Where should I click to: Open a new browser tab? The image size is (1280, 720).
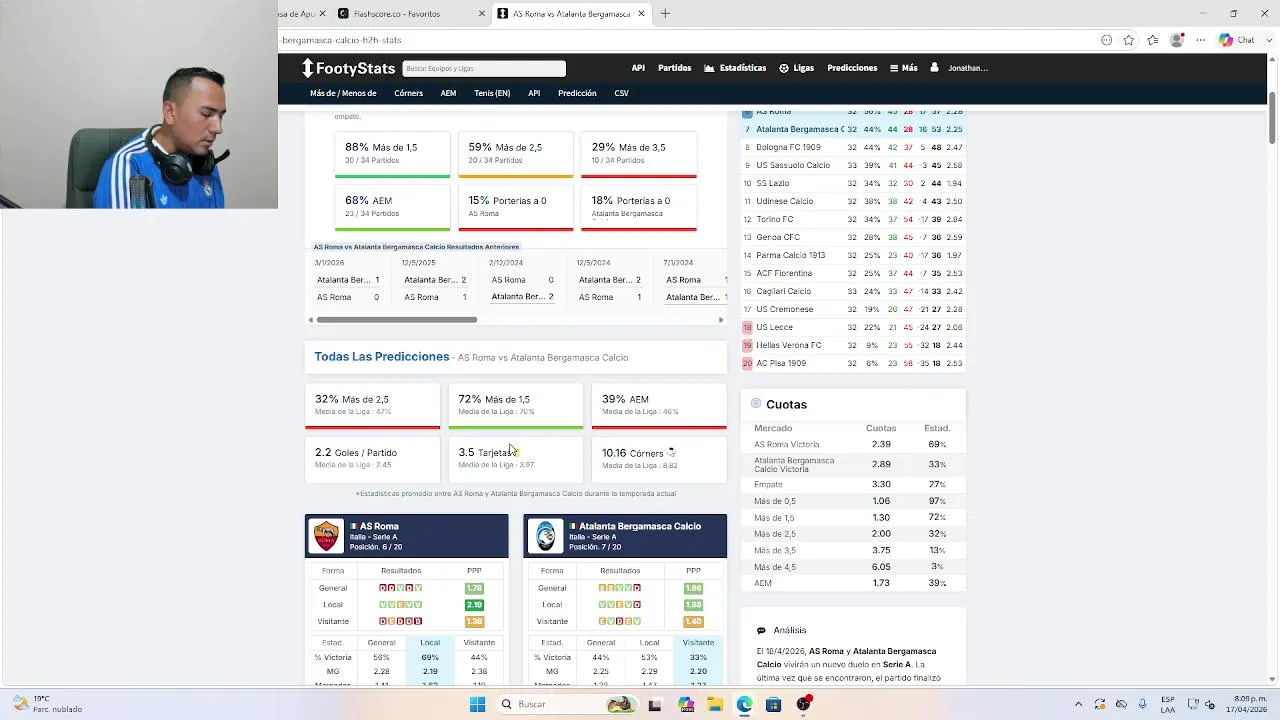pyautogui.click(x=665, y=13)
